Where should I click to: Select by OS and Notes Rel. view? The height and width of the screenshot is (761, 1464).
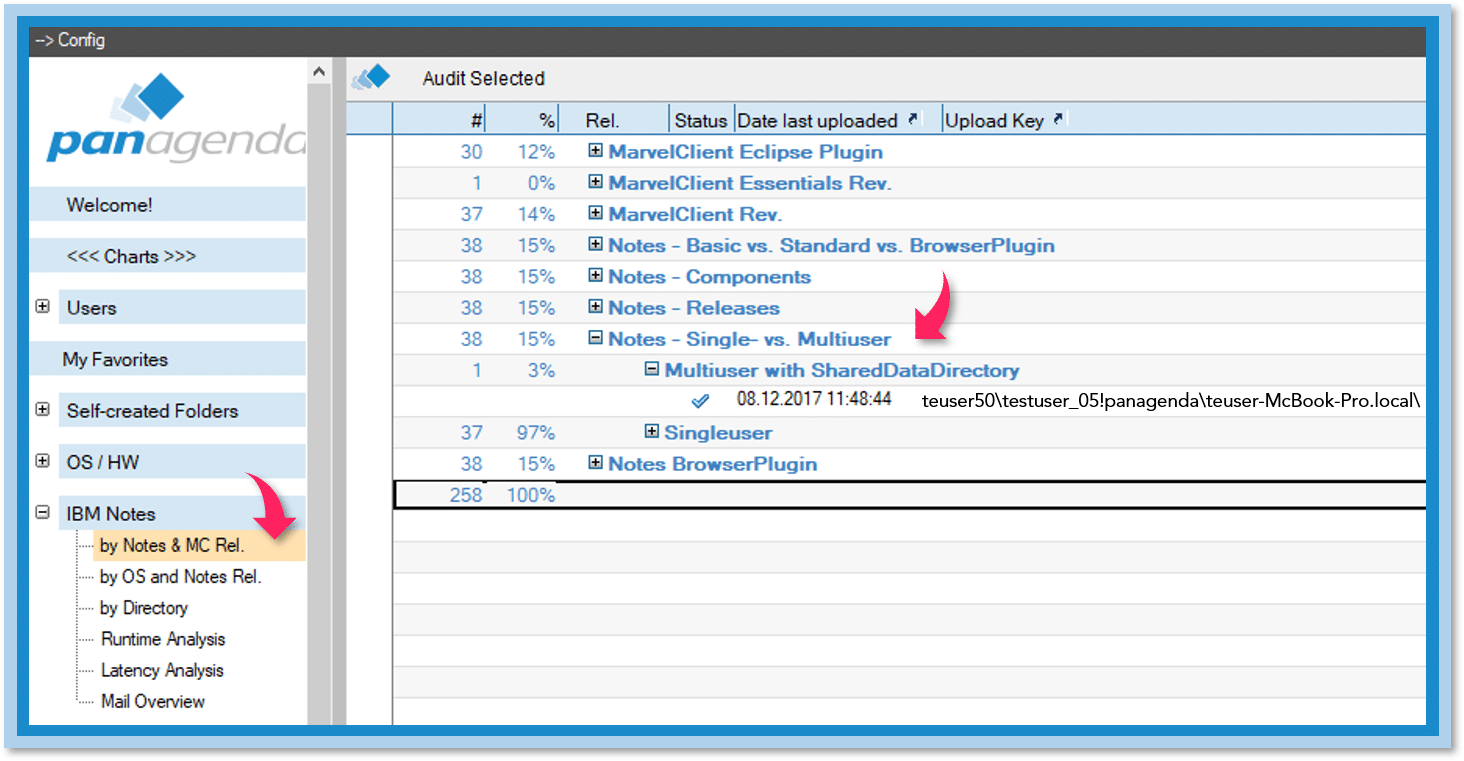point(180,577)
